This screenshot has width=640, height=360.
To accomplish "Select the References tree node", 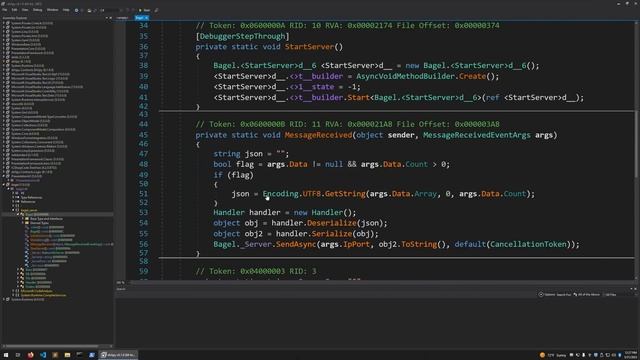I will click(x=28, y=202).
